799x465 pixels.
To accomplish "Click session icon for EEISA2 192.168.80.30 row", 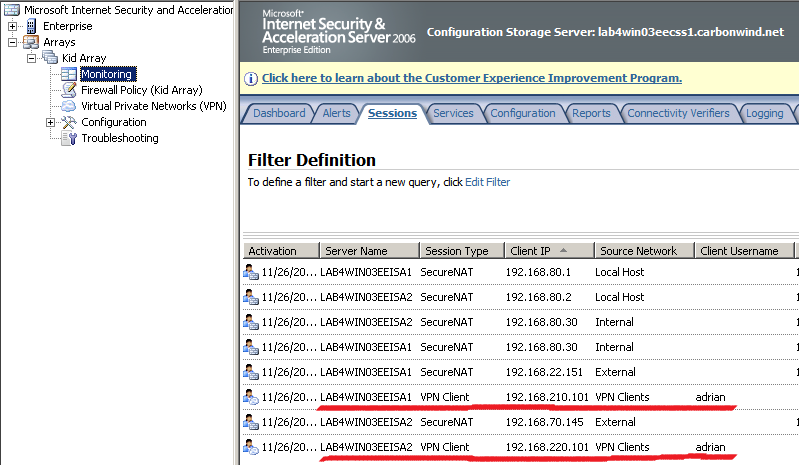I will tap(251, 322).
